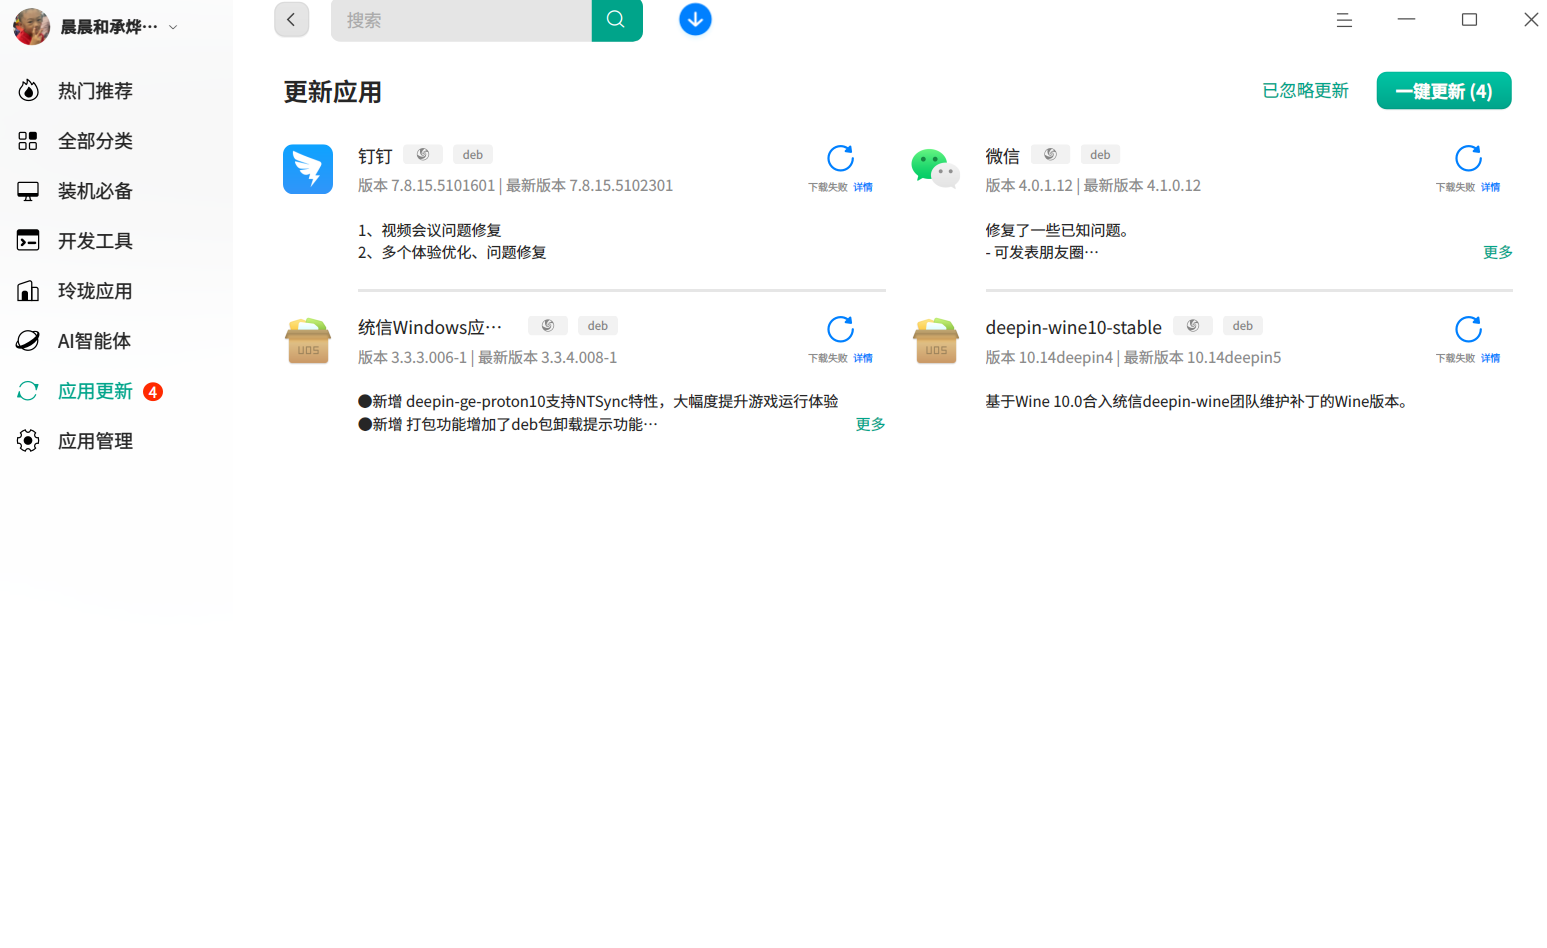Click the UOS box icon beside deepin-wine10-stable
1547x948 pixels.
point(935,341)
